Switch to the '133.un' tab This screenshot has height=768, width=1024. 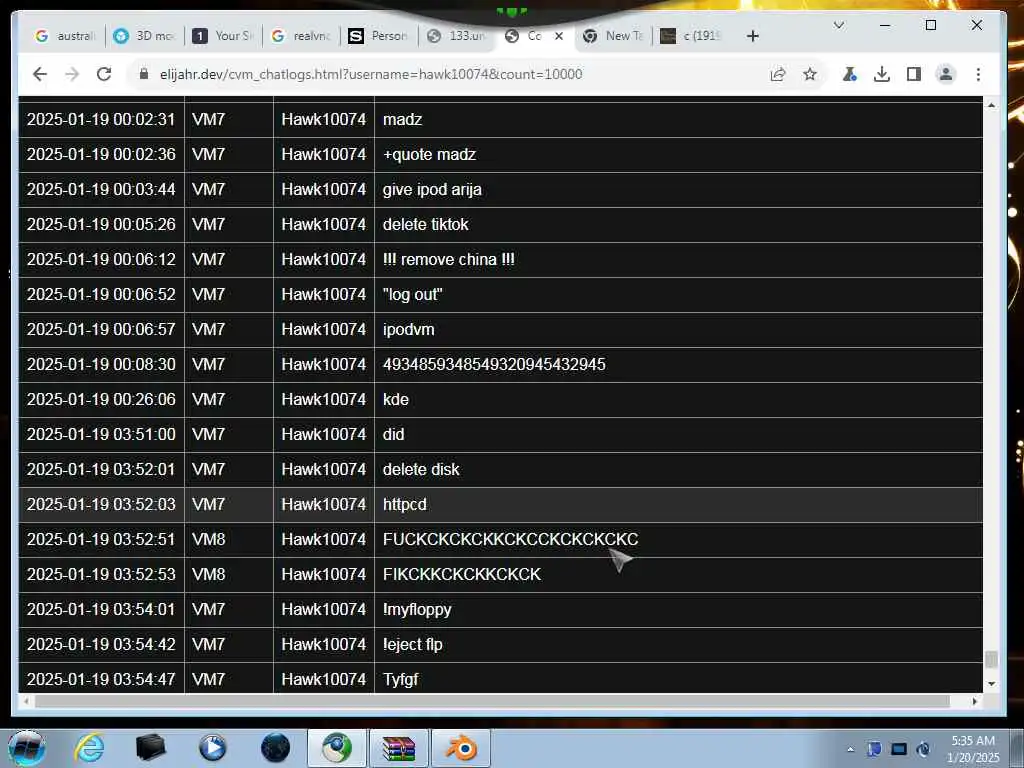457,36
